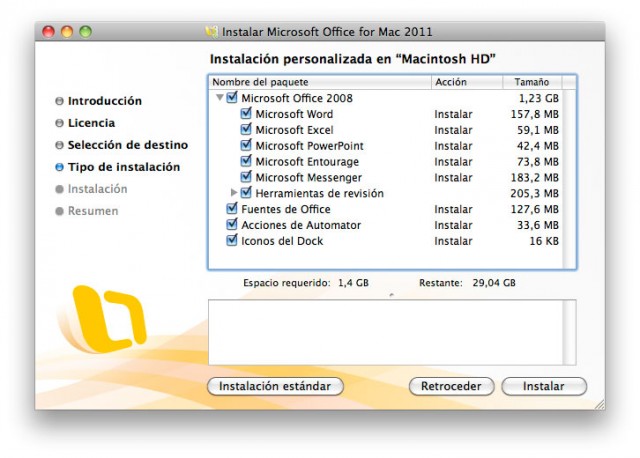Select the Fuentes de Office row label
Screen dimensions: 640x458
click(286, 209)
